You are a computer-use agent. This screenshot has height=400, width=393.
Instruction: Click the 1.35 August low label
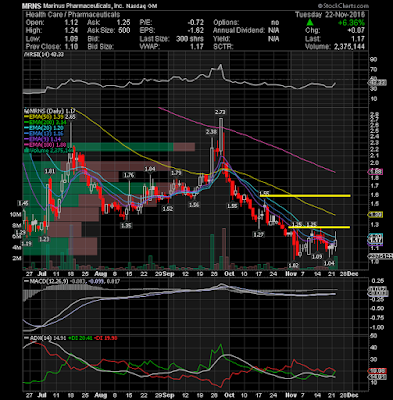point(126,225)
